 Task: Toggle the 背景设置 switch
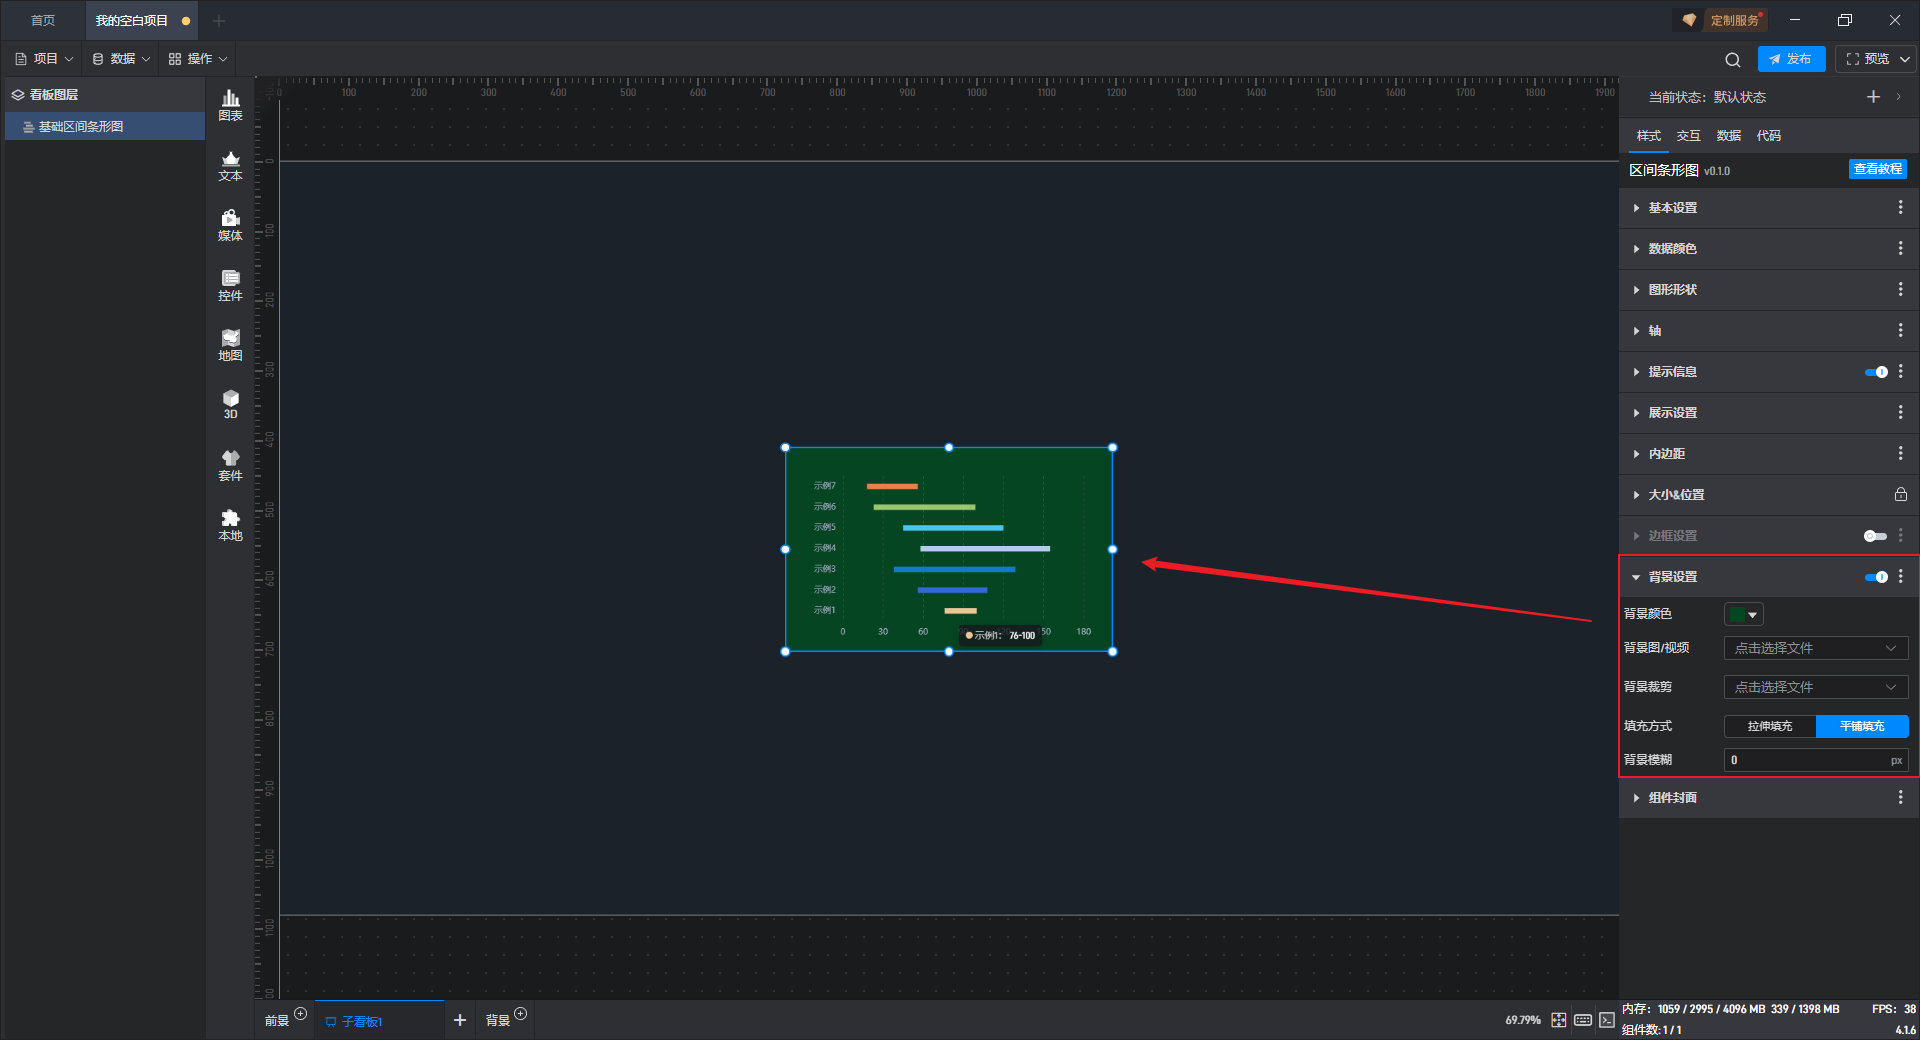tap(1876, 577)
